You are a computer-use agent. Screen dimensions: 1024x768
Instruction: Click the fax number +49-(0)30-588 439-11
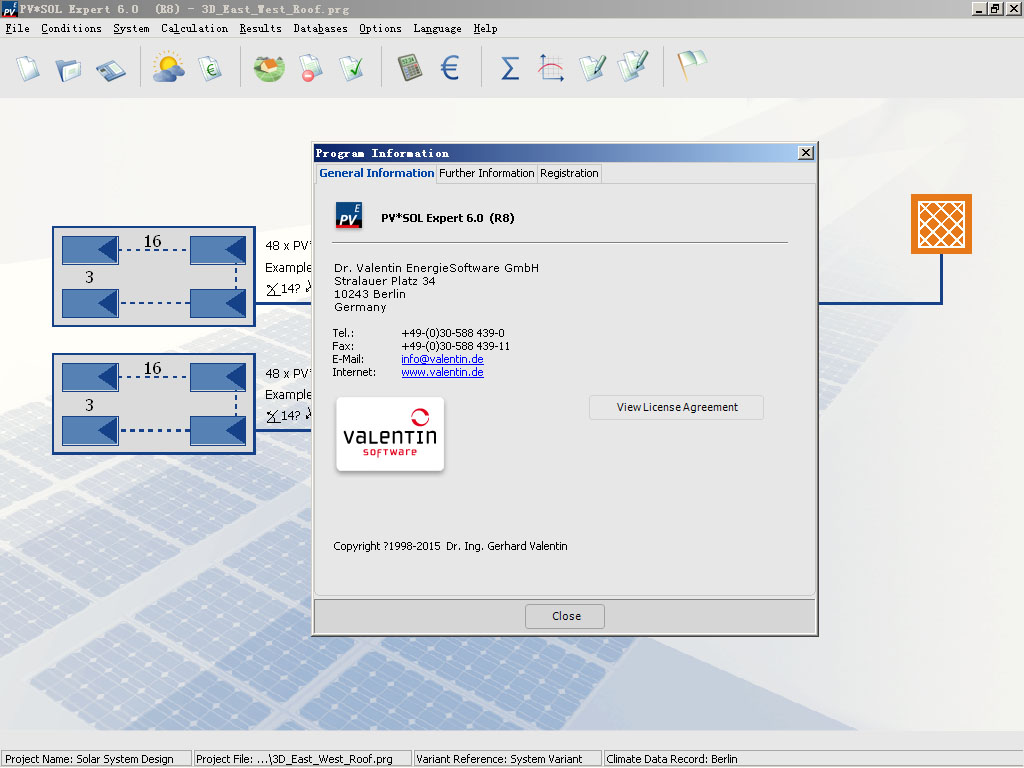[455, 346]
